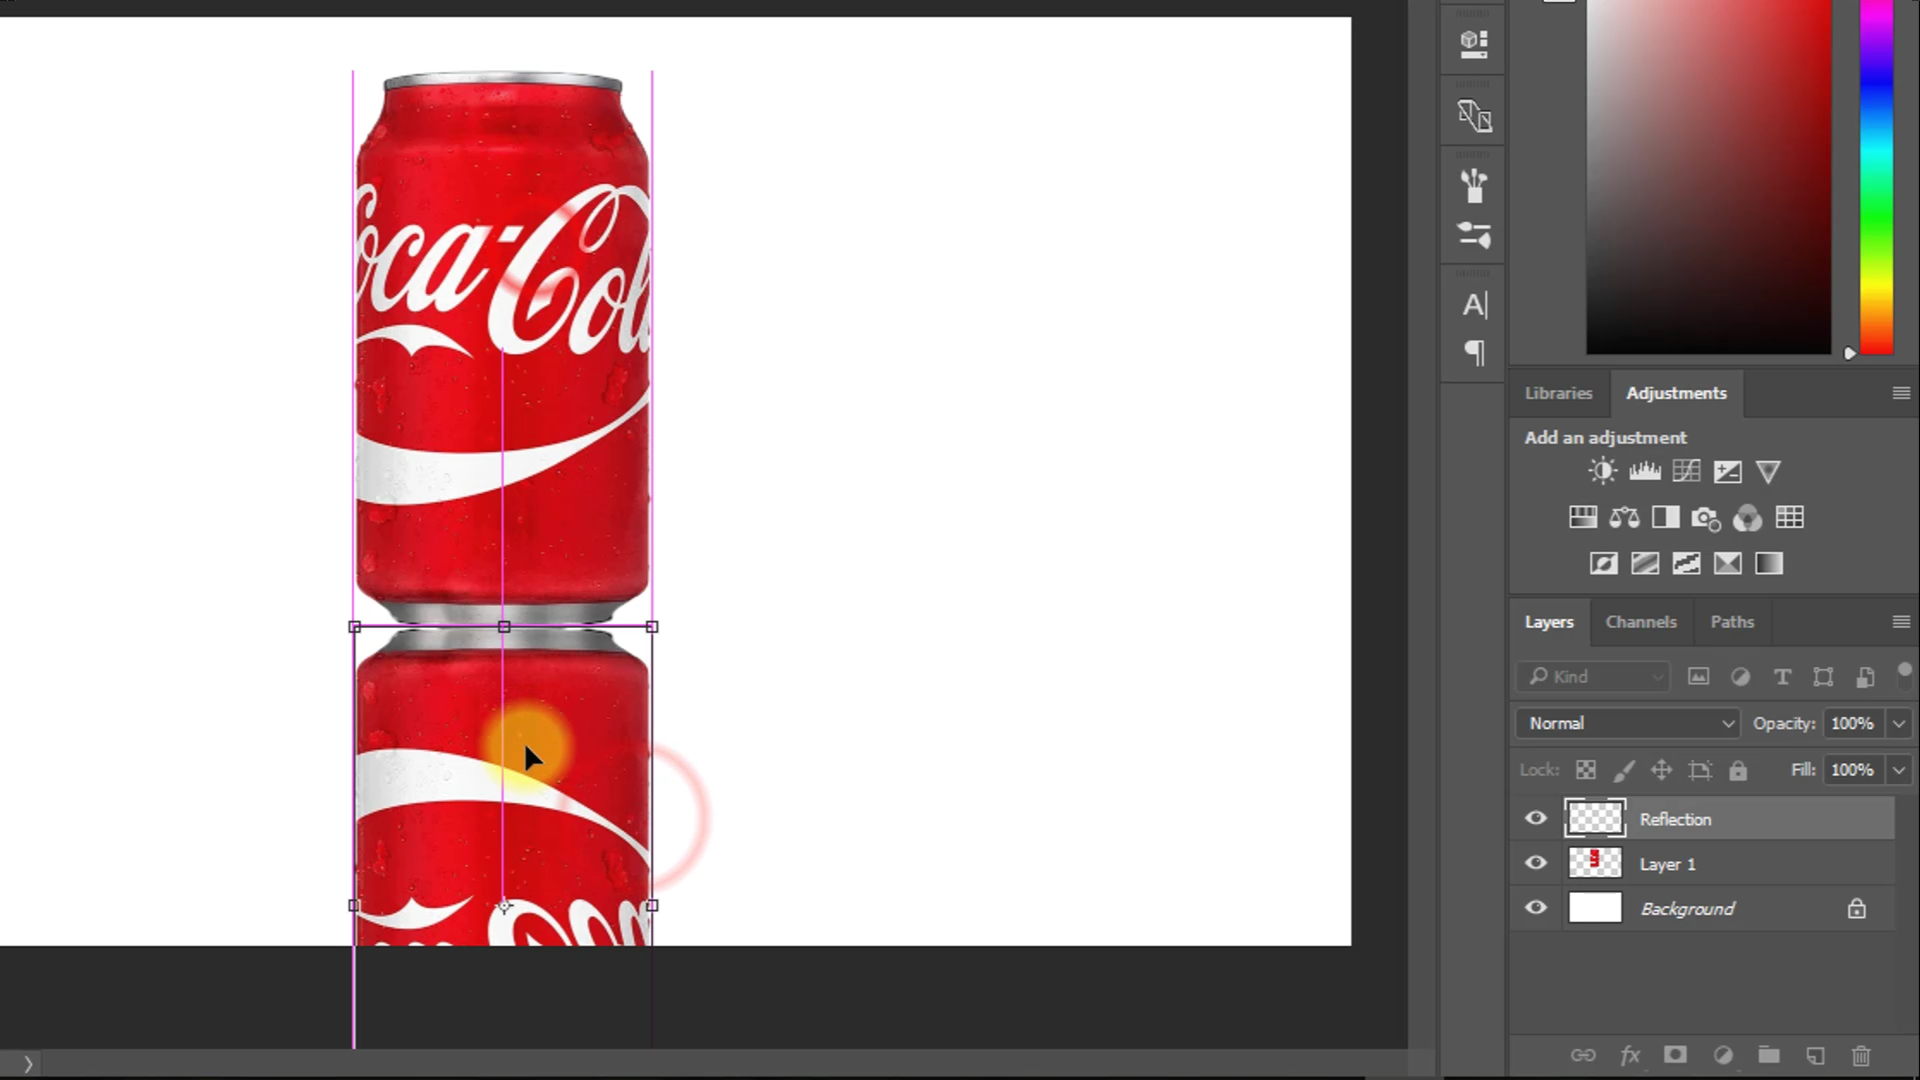This screenshot has height=1080, width=1920.
Task: Create a new layer group
Action: [1769, 1054]
